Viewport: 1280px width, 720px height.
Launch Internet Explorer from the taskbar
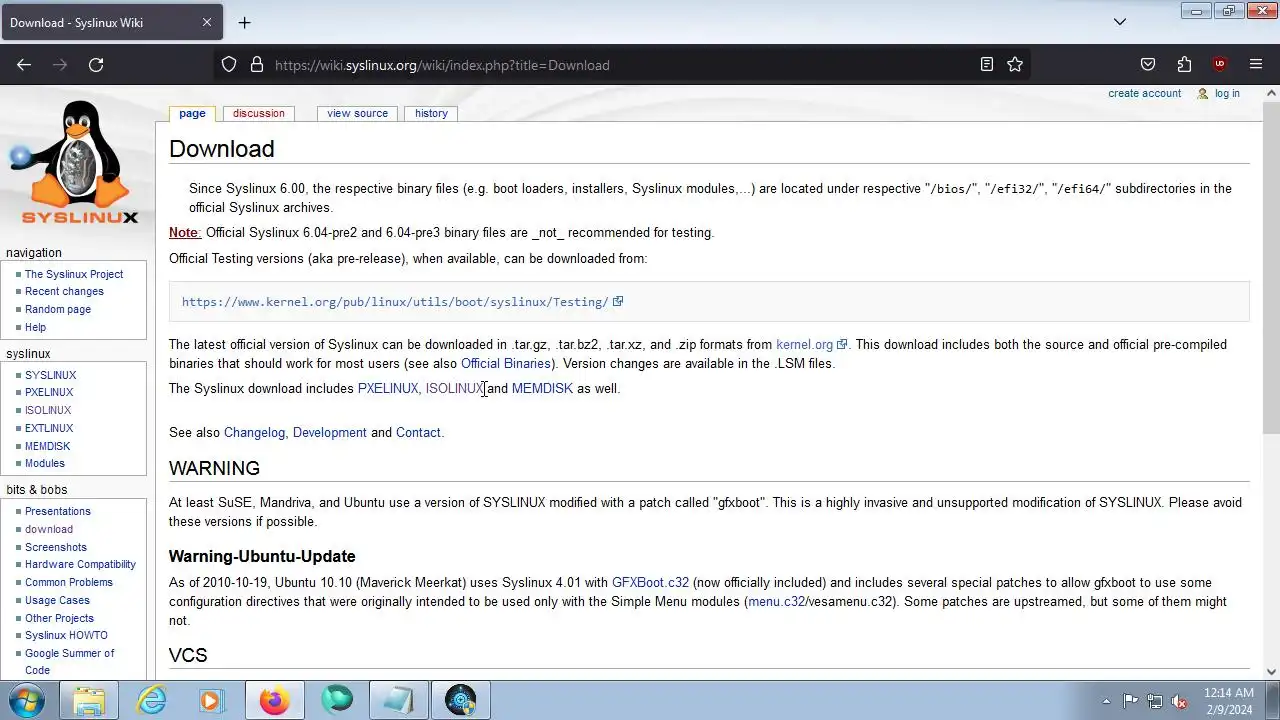pos(151,700)
